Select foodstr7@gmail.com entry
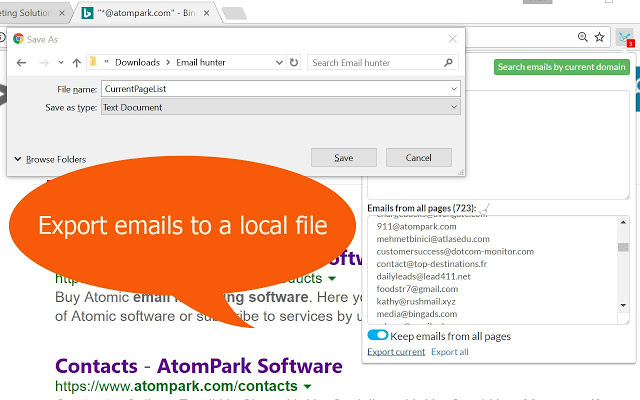The image size is (640, 400). (x=417, y=289)
